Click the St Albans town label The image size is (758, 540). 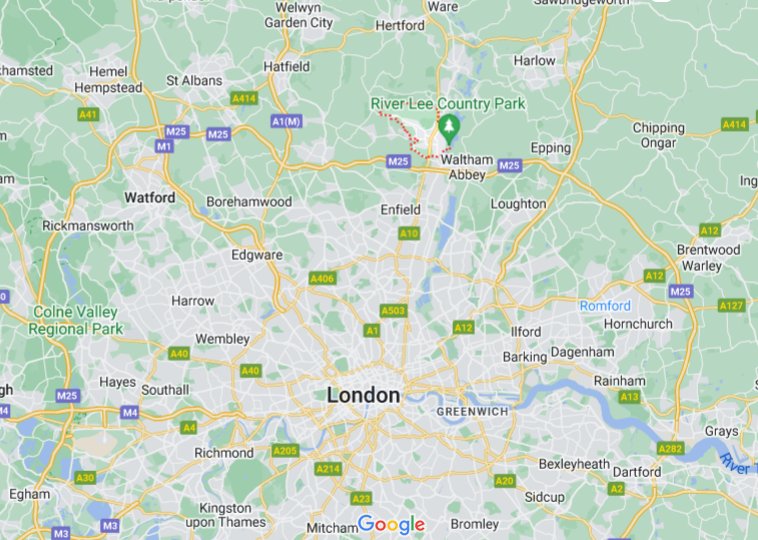point(194,81)
